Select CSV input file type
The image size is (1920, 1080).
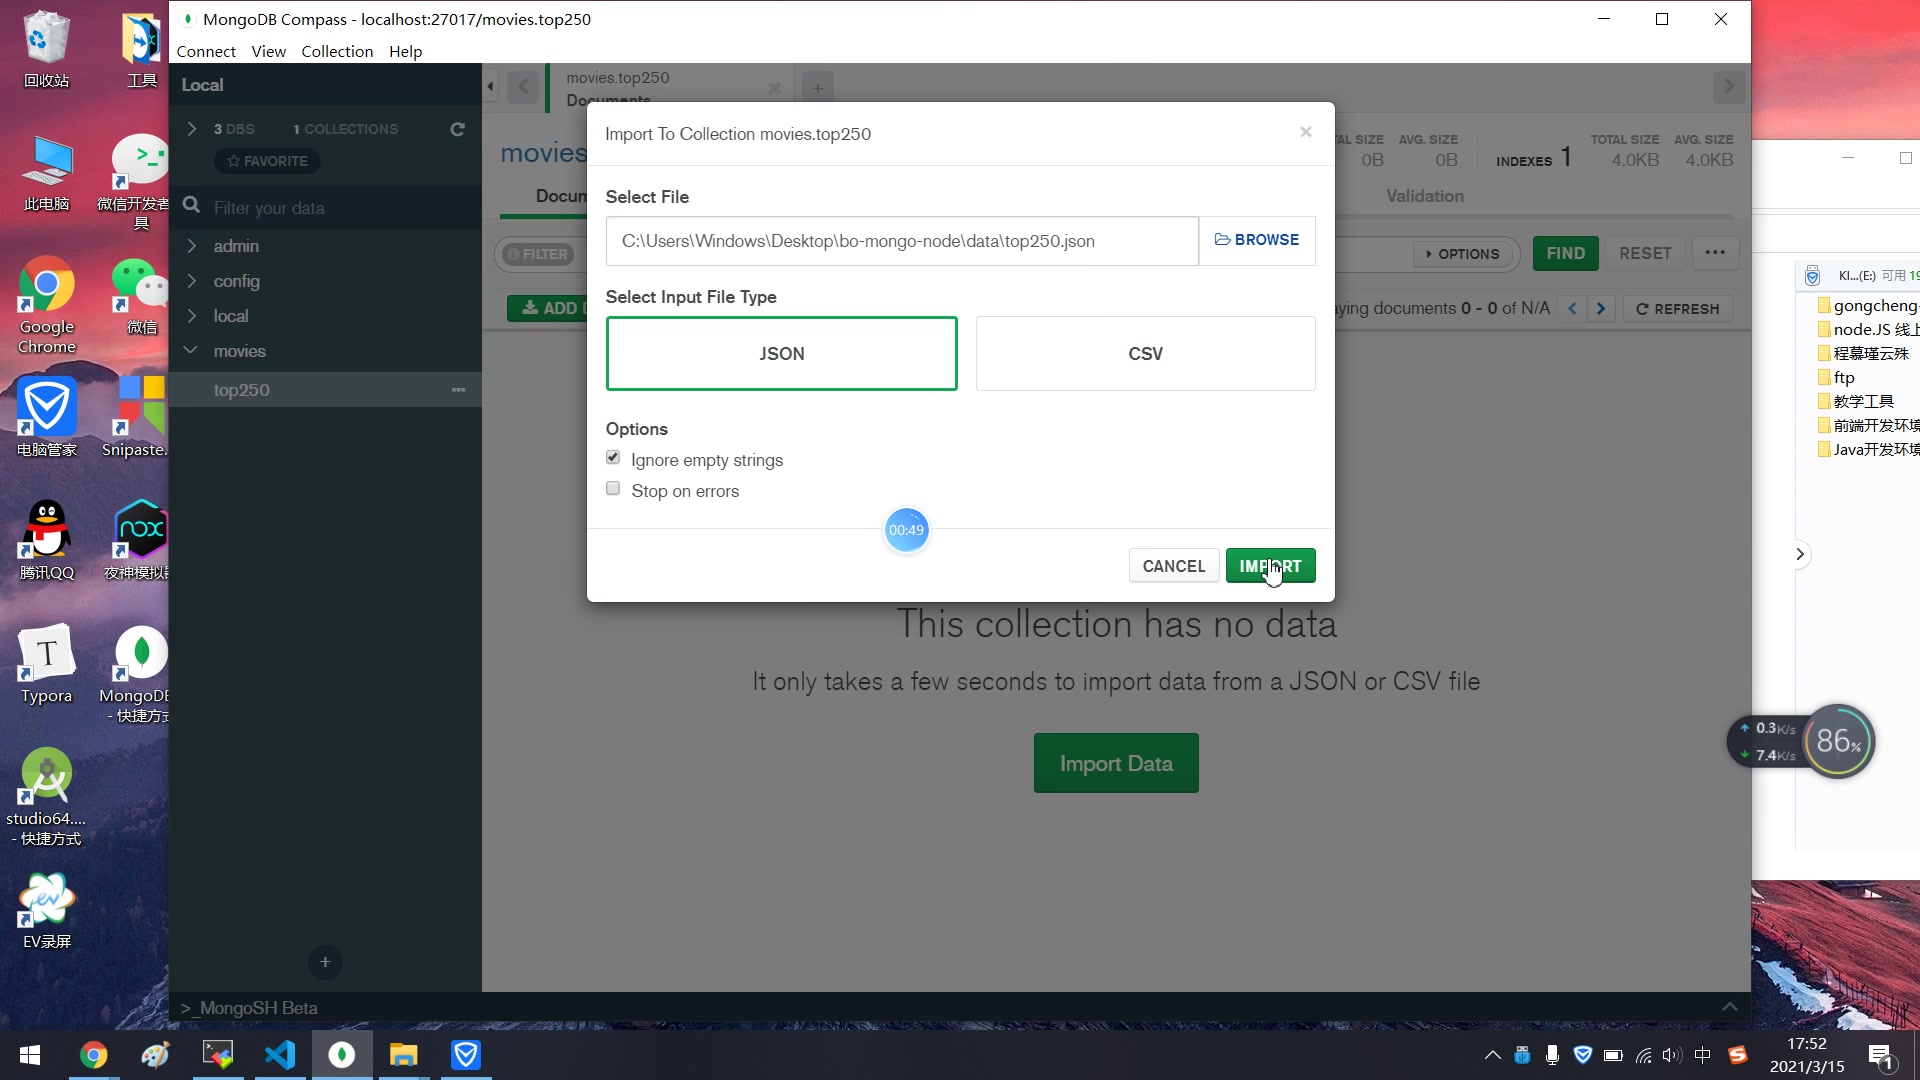click(x=1146, y=353)
